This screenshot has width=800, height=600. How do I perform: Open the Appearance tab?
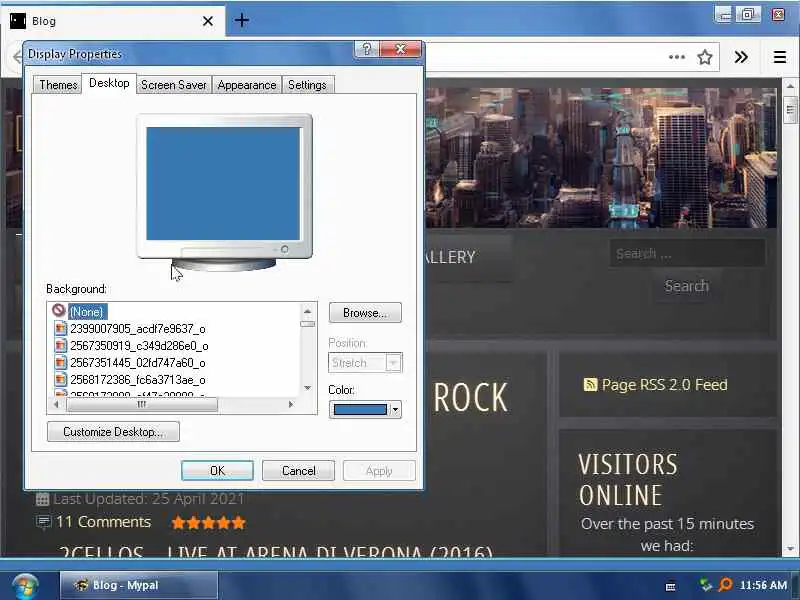[246, 85]
